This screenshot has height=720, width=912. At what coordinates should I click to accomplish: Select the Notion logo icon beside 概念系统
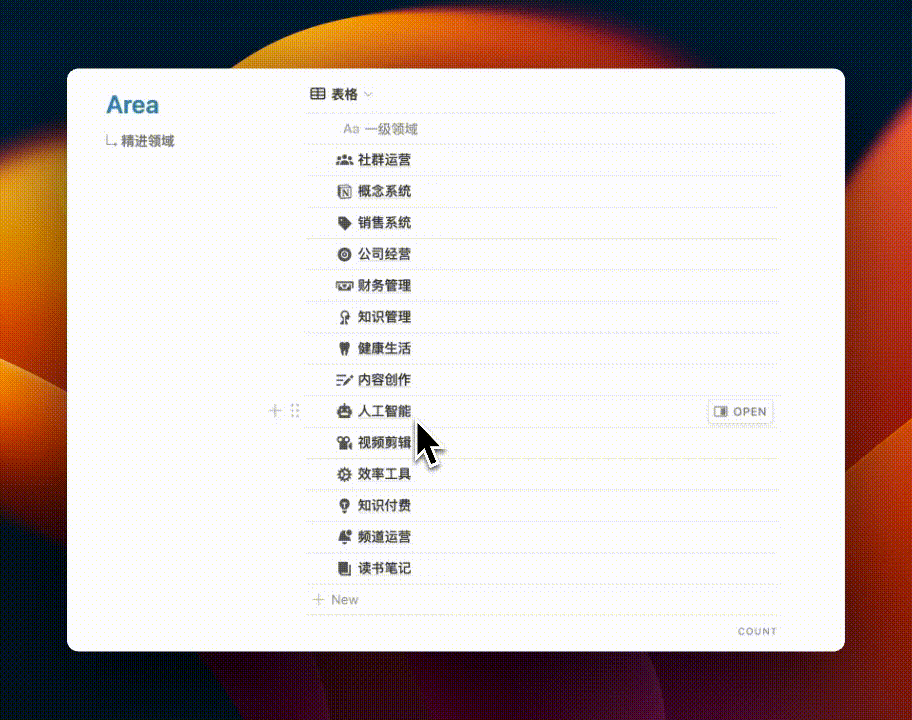pyautogui.click(x=344, y=191)
